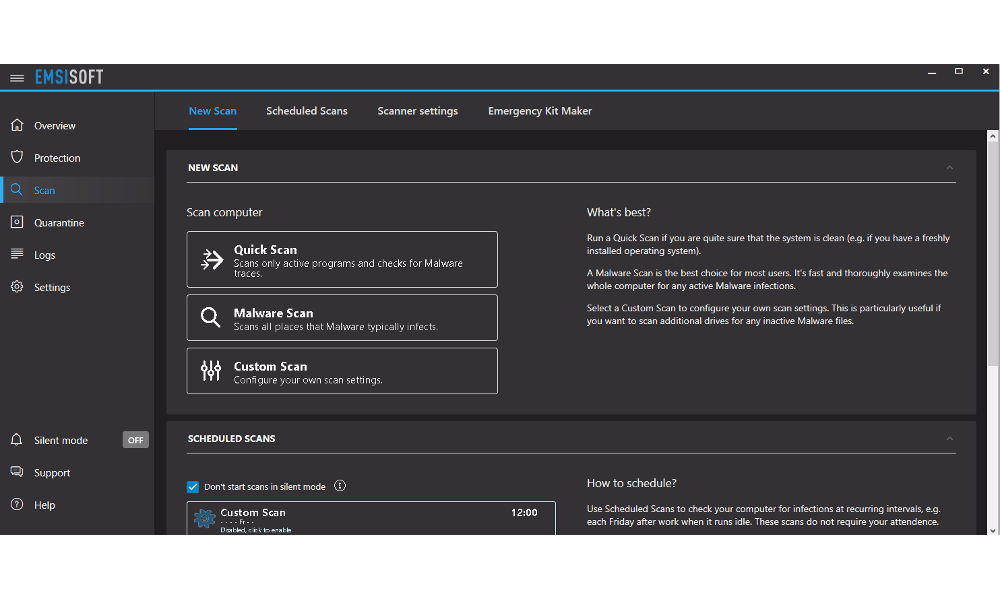The image size is (1000, 600).
Task: Open Support label in the sidebar
Action: pos(52,472)
